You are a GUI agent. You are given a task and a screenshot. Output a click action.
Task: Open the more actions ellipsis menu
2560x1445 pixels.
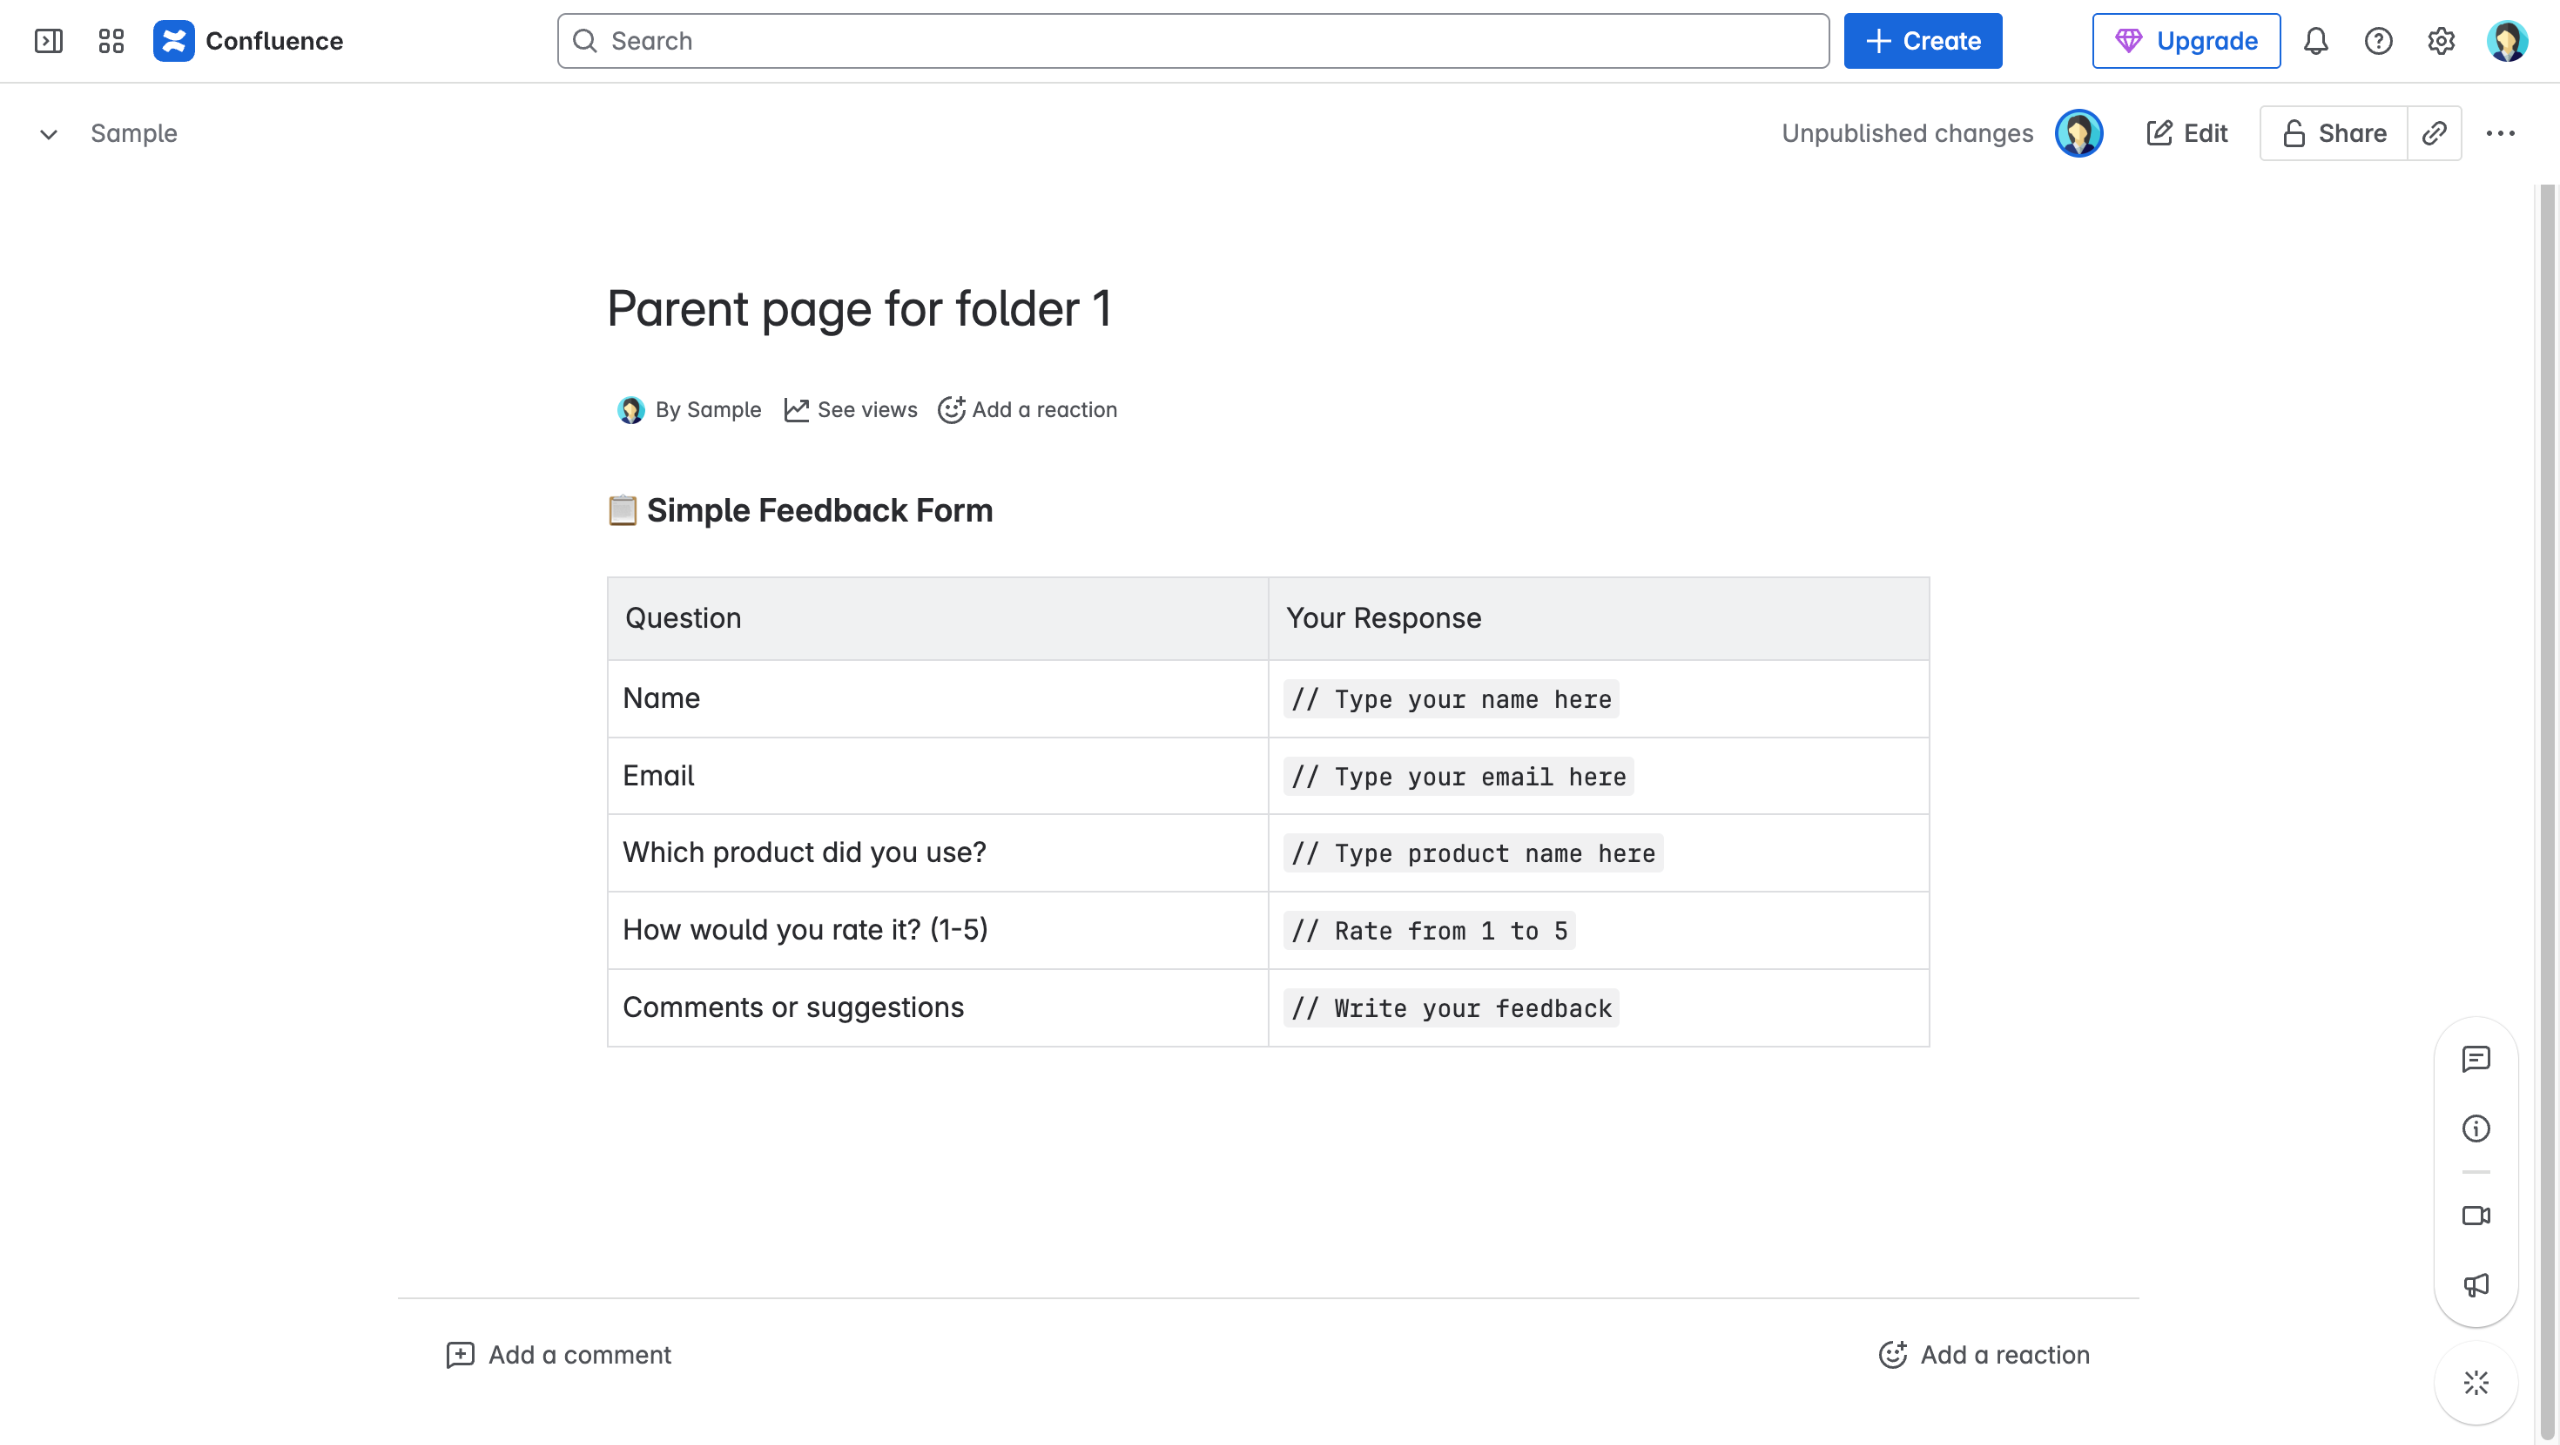coord(2500,133)
